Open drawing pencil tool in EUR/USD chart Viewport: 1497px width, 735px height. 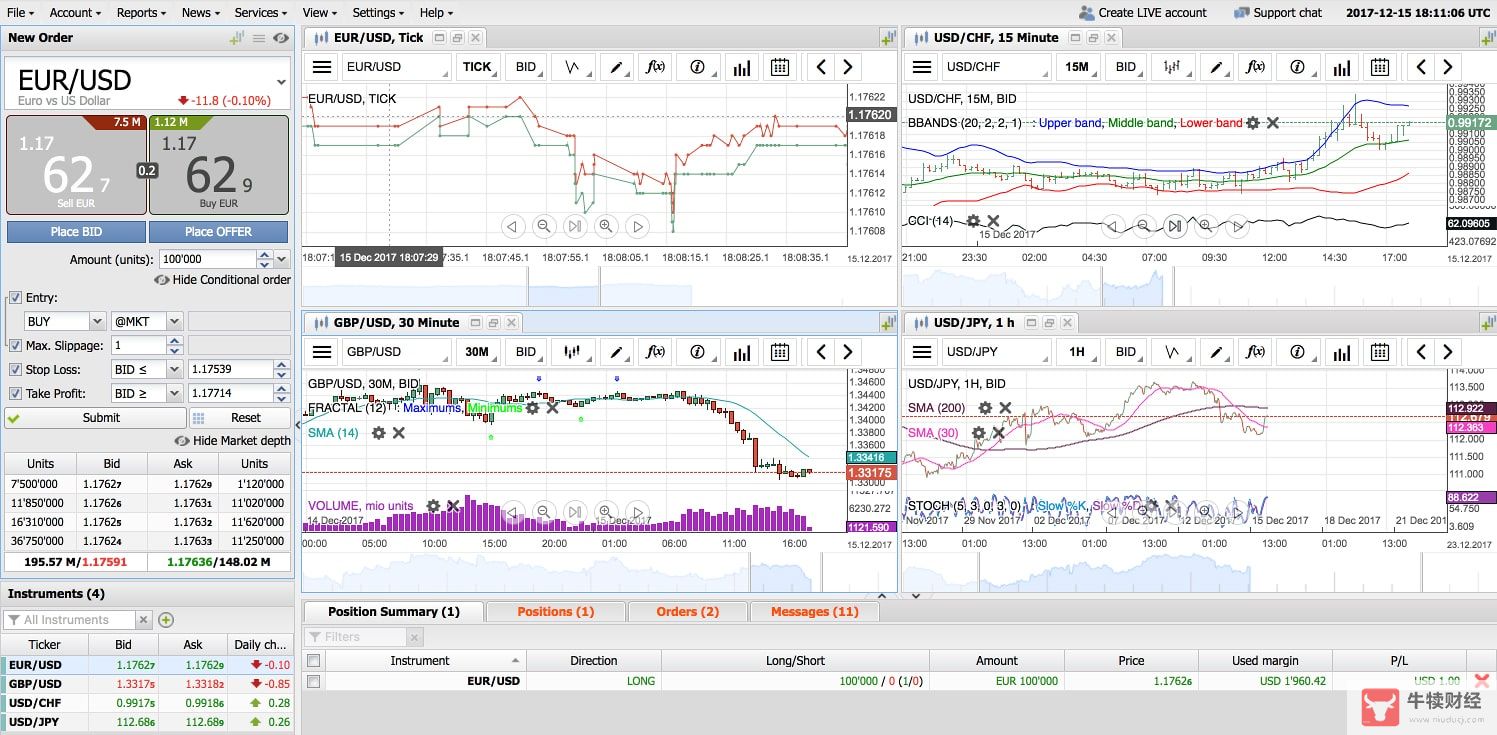tap(618, 67)
